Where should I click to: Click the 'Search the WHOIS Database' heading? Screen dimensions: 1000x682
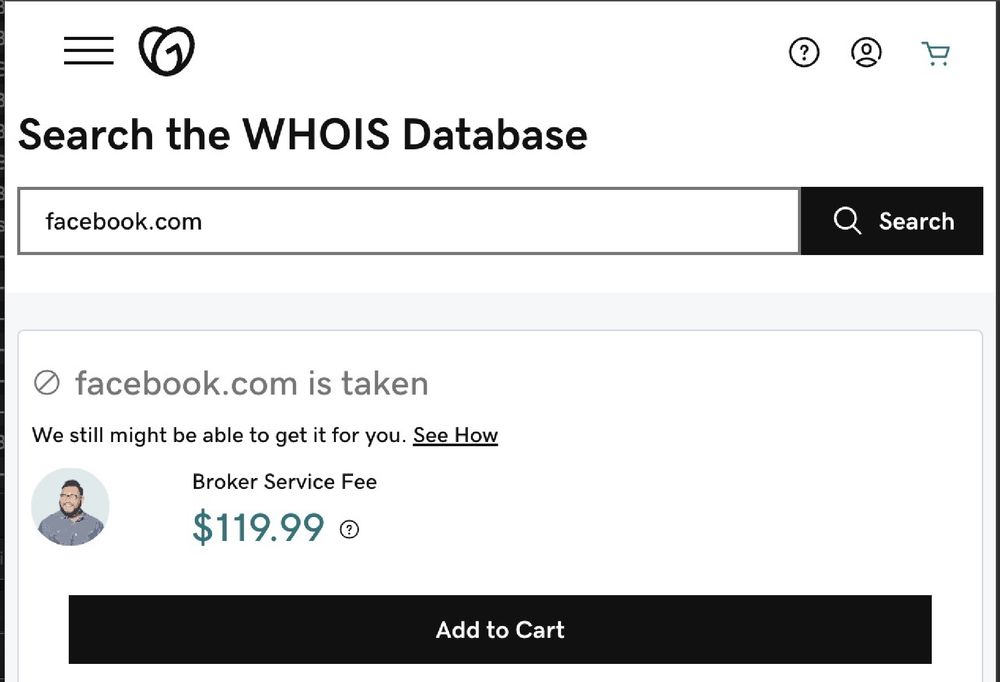pyautogui.click(x=303, y=134)
